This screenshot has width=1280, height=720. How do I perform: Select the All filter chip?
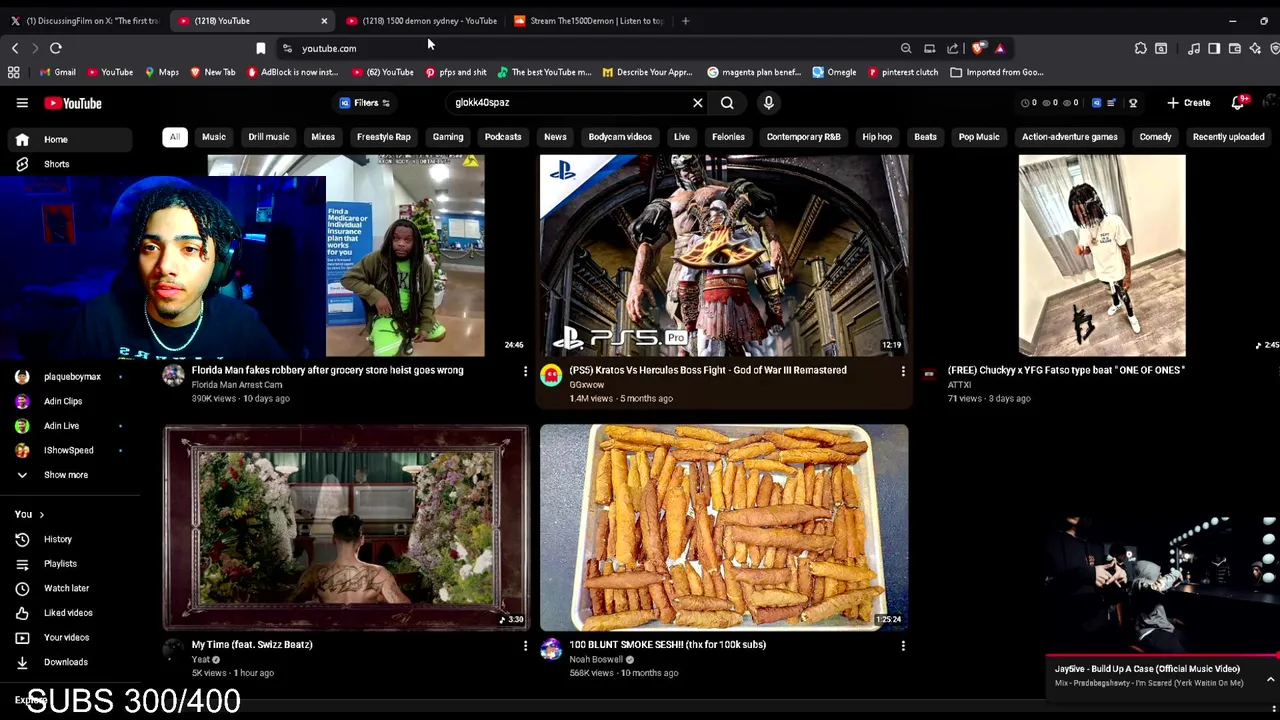175,137
